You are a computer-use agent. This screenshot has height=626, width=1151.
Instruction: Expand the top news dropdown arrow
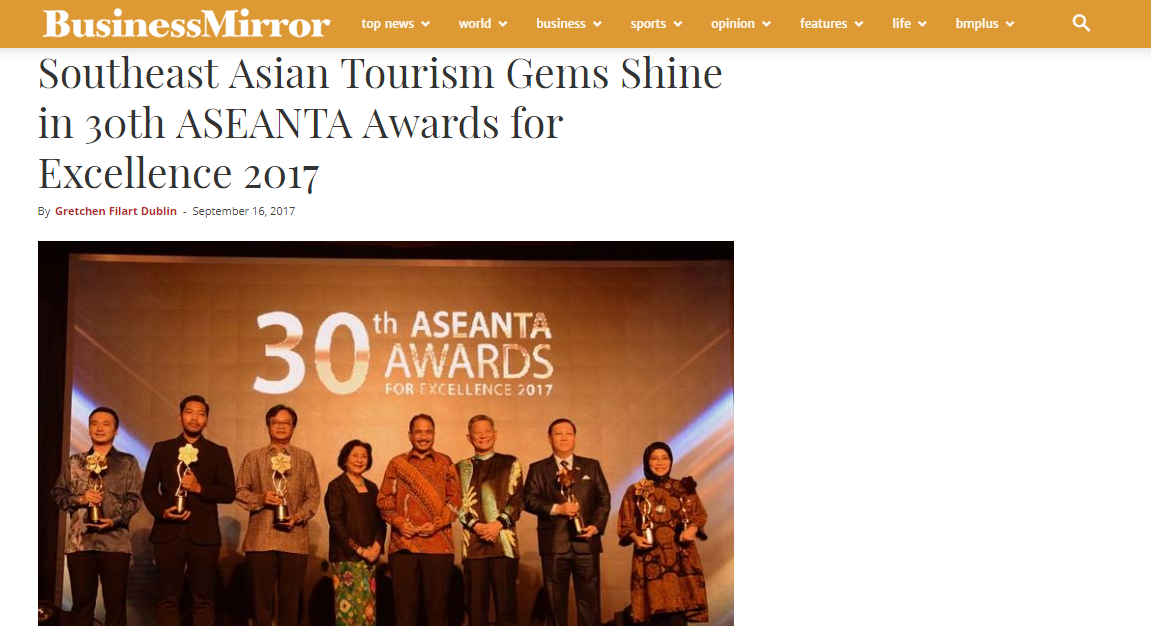coord(425,24)
